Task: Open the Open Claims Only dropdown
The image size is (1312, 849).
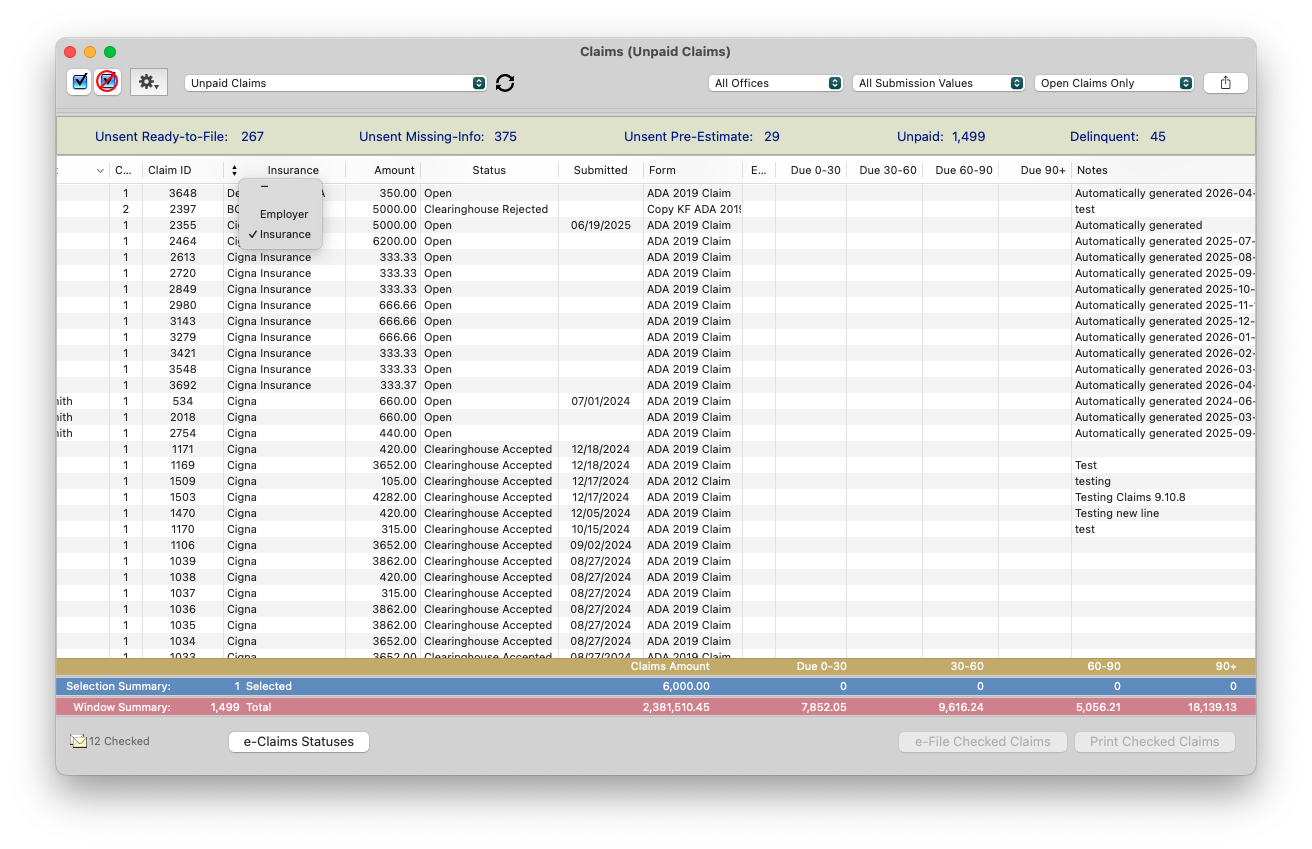Action: pyautogui.click(x=1114, y=83)
